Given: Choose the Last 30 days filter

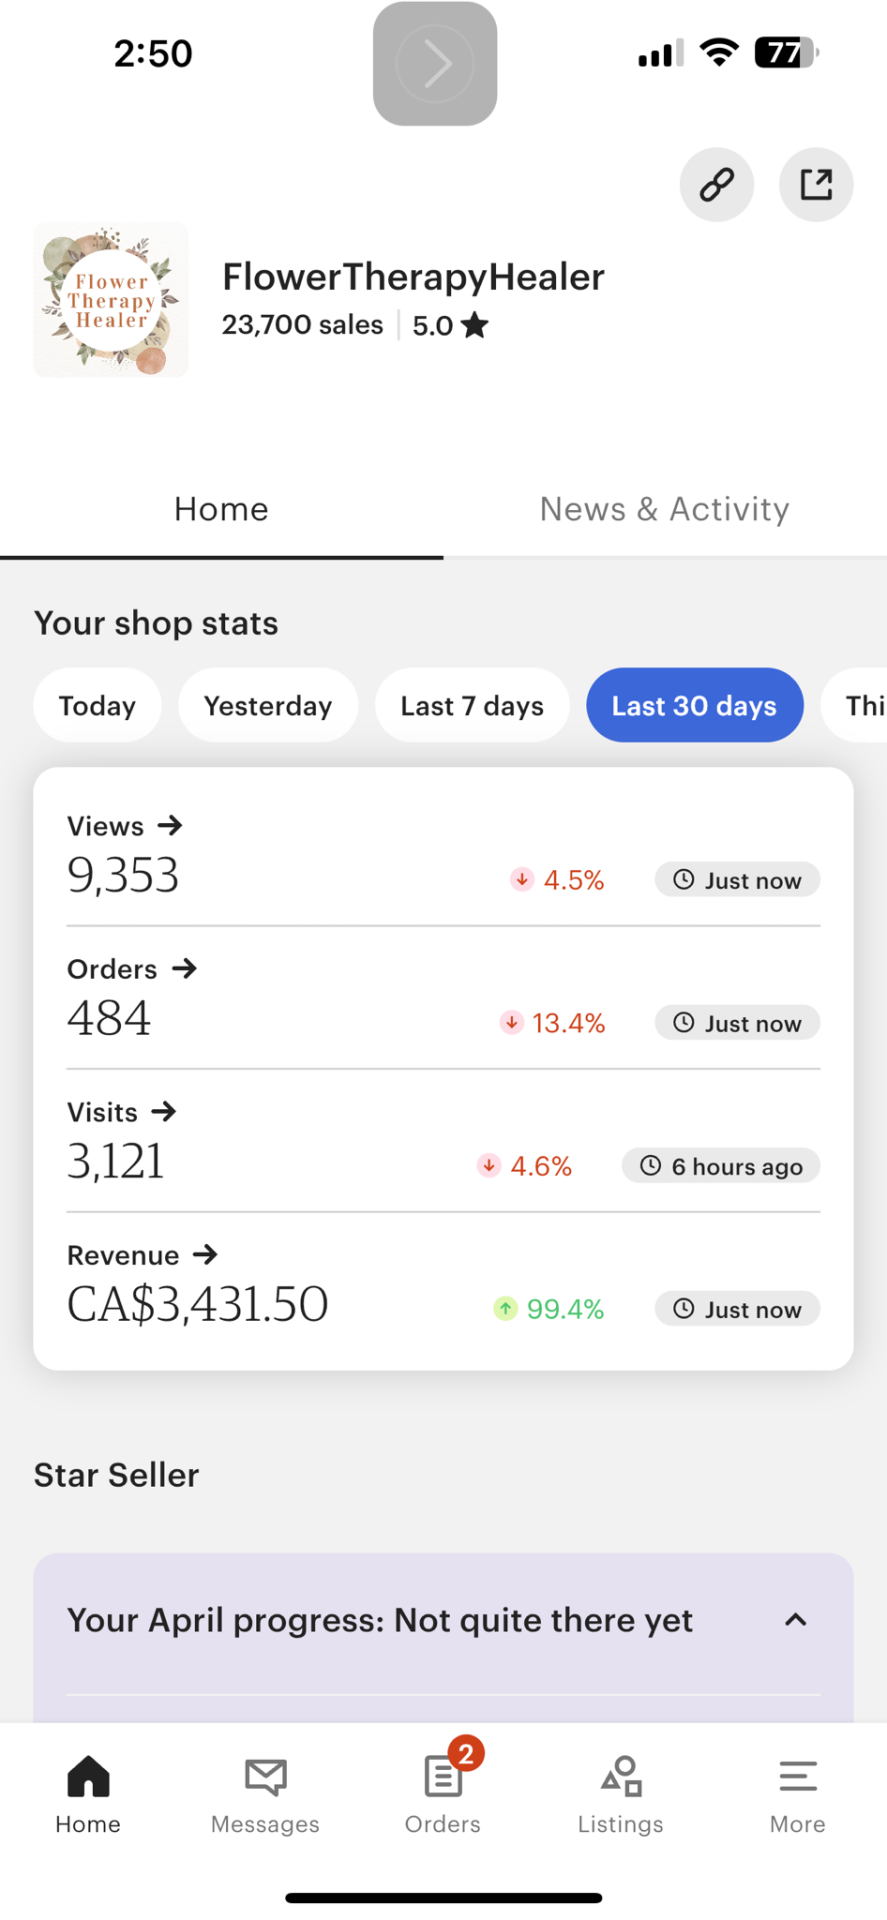Looking at the screenshot, I should (694, 706).
